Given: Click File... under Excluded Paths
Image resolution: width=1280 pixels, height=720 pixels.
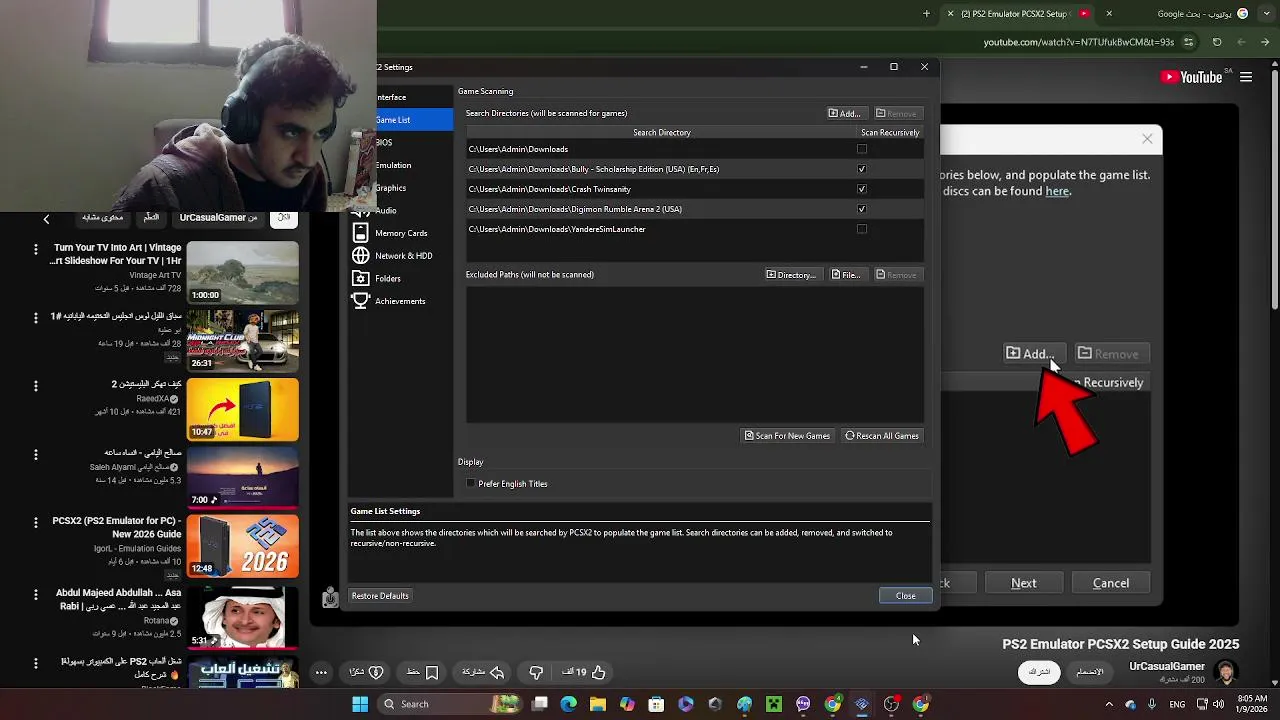Looking at the screenshot, I should [846, 275].
